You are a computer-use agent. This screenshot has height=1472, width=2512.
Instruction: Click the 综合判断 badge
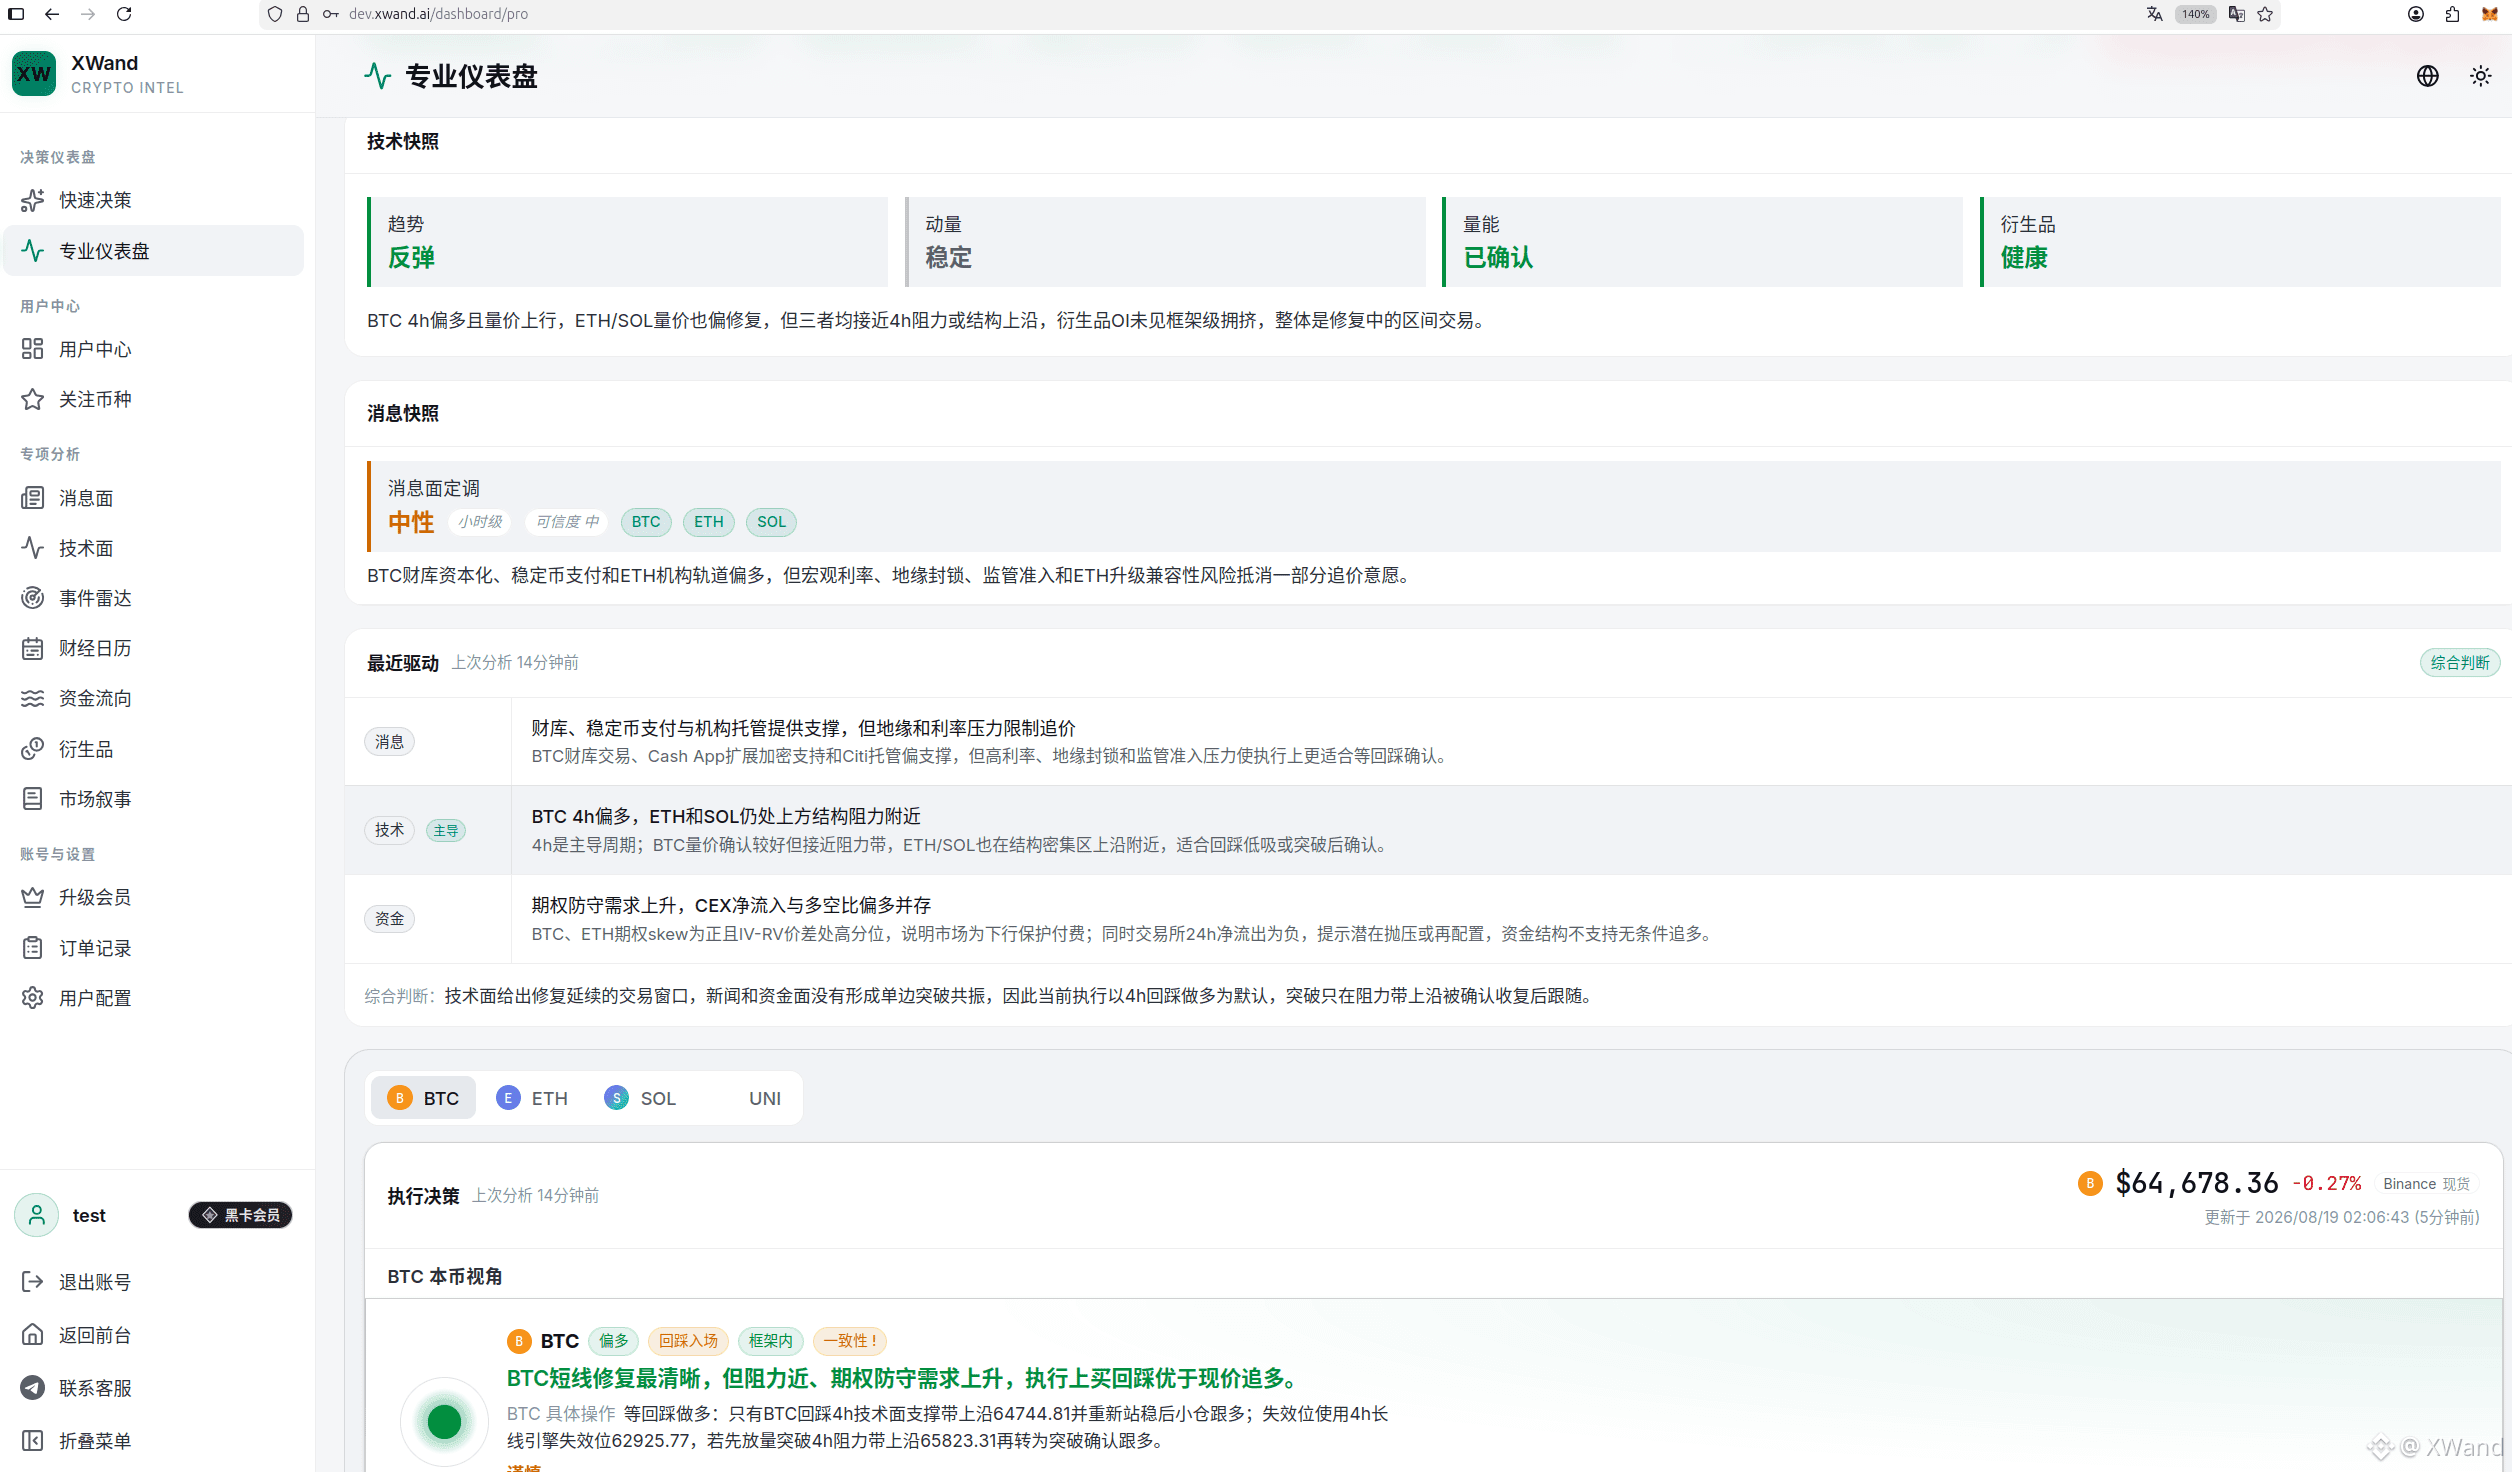click(x=2460, y=663)
